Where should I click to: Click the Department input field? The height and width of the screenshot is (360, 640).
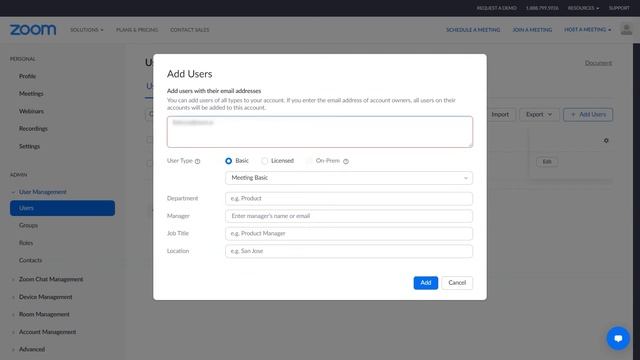[x=349, y=198]
